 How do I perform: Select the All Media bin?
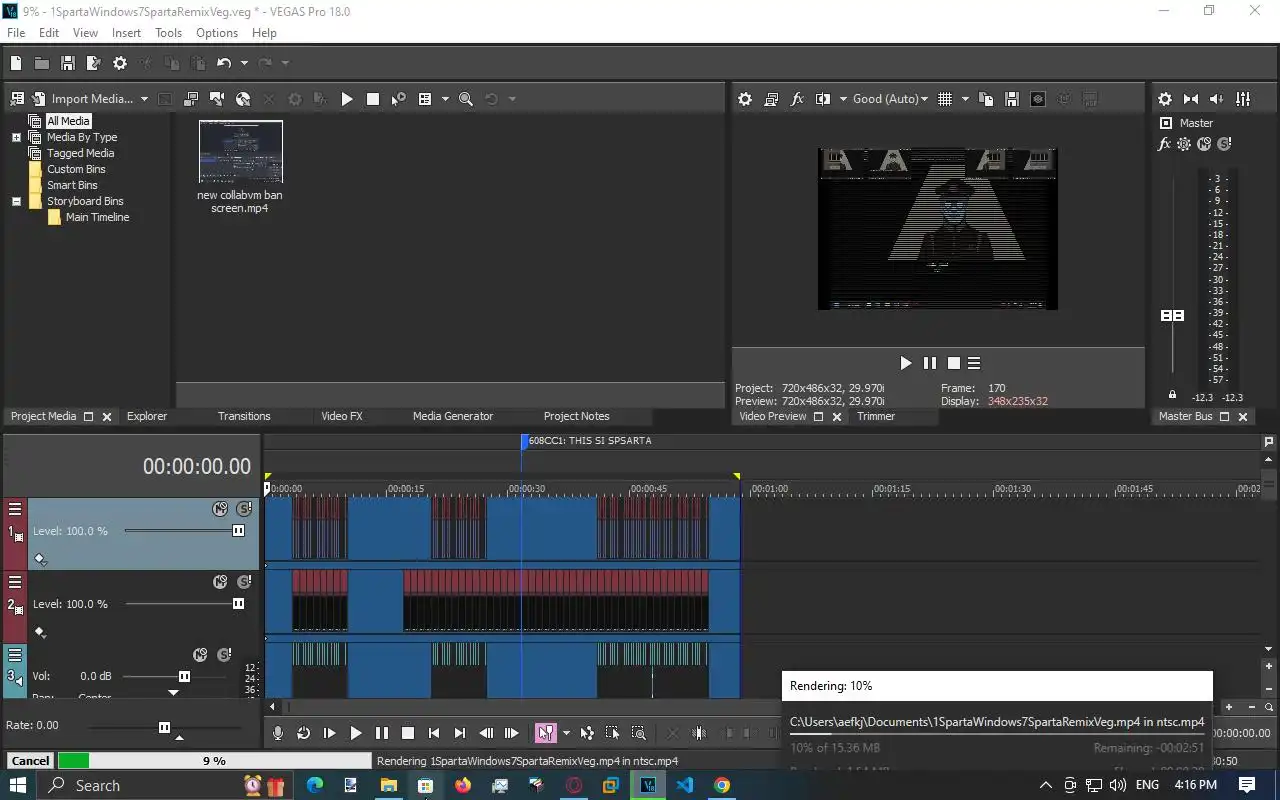pos(68,121)
